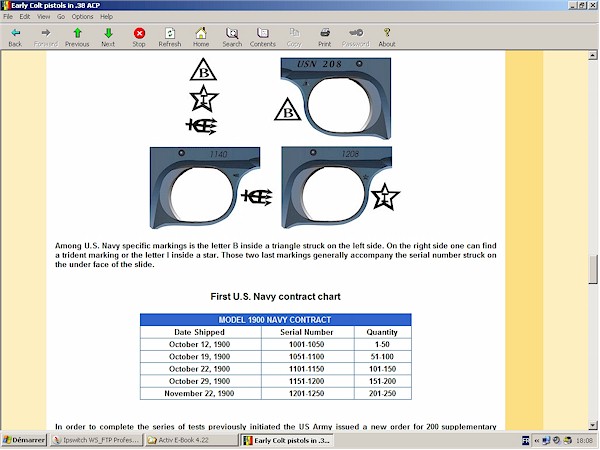This screenshot has width=600, height=450.
Task: Click serial number cell '1151-1200'
Action: [308, 381]
